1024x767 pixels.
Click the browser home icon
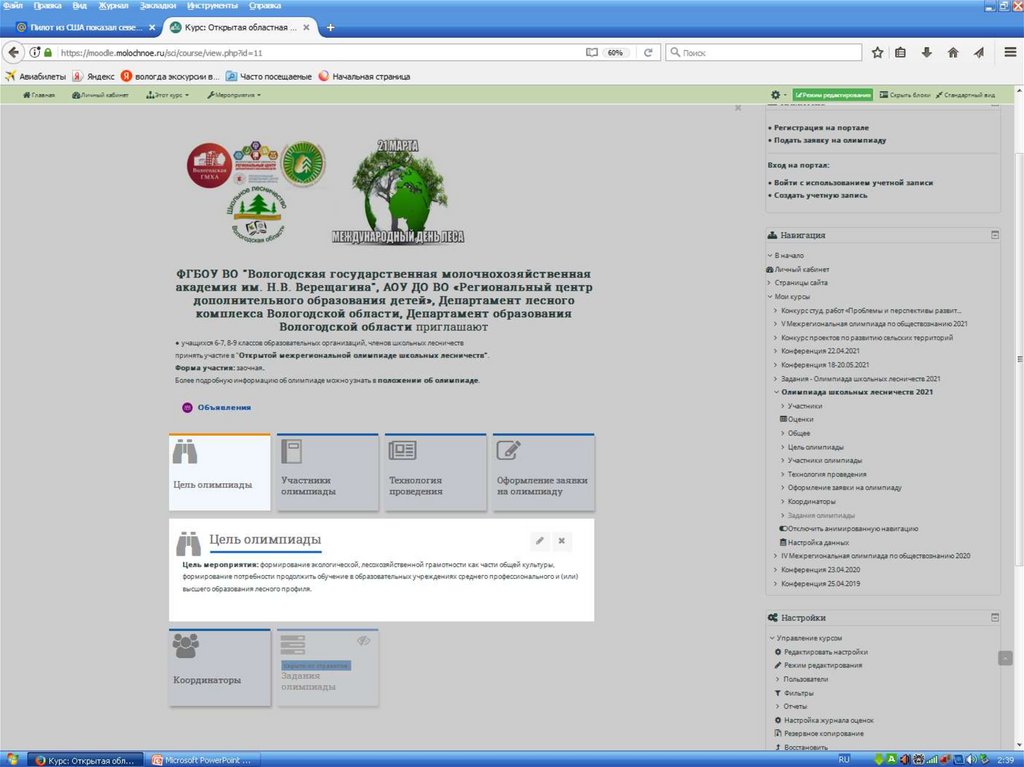click(x=953, y=52)
